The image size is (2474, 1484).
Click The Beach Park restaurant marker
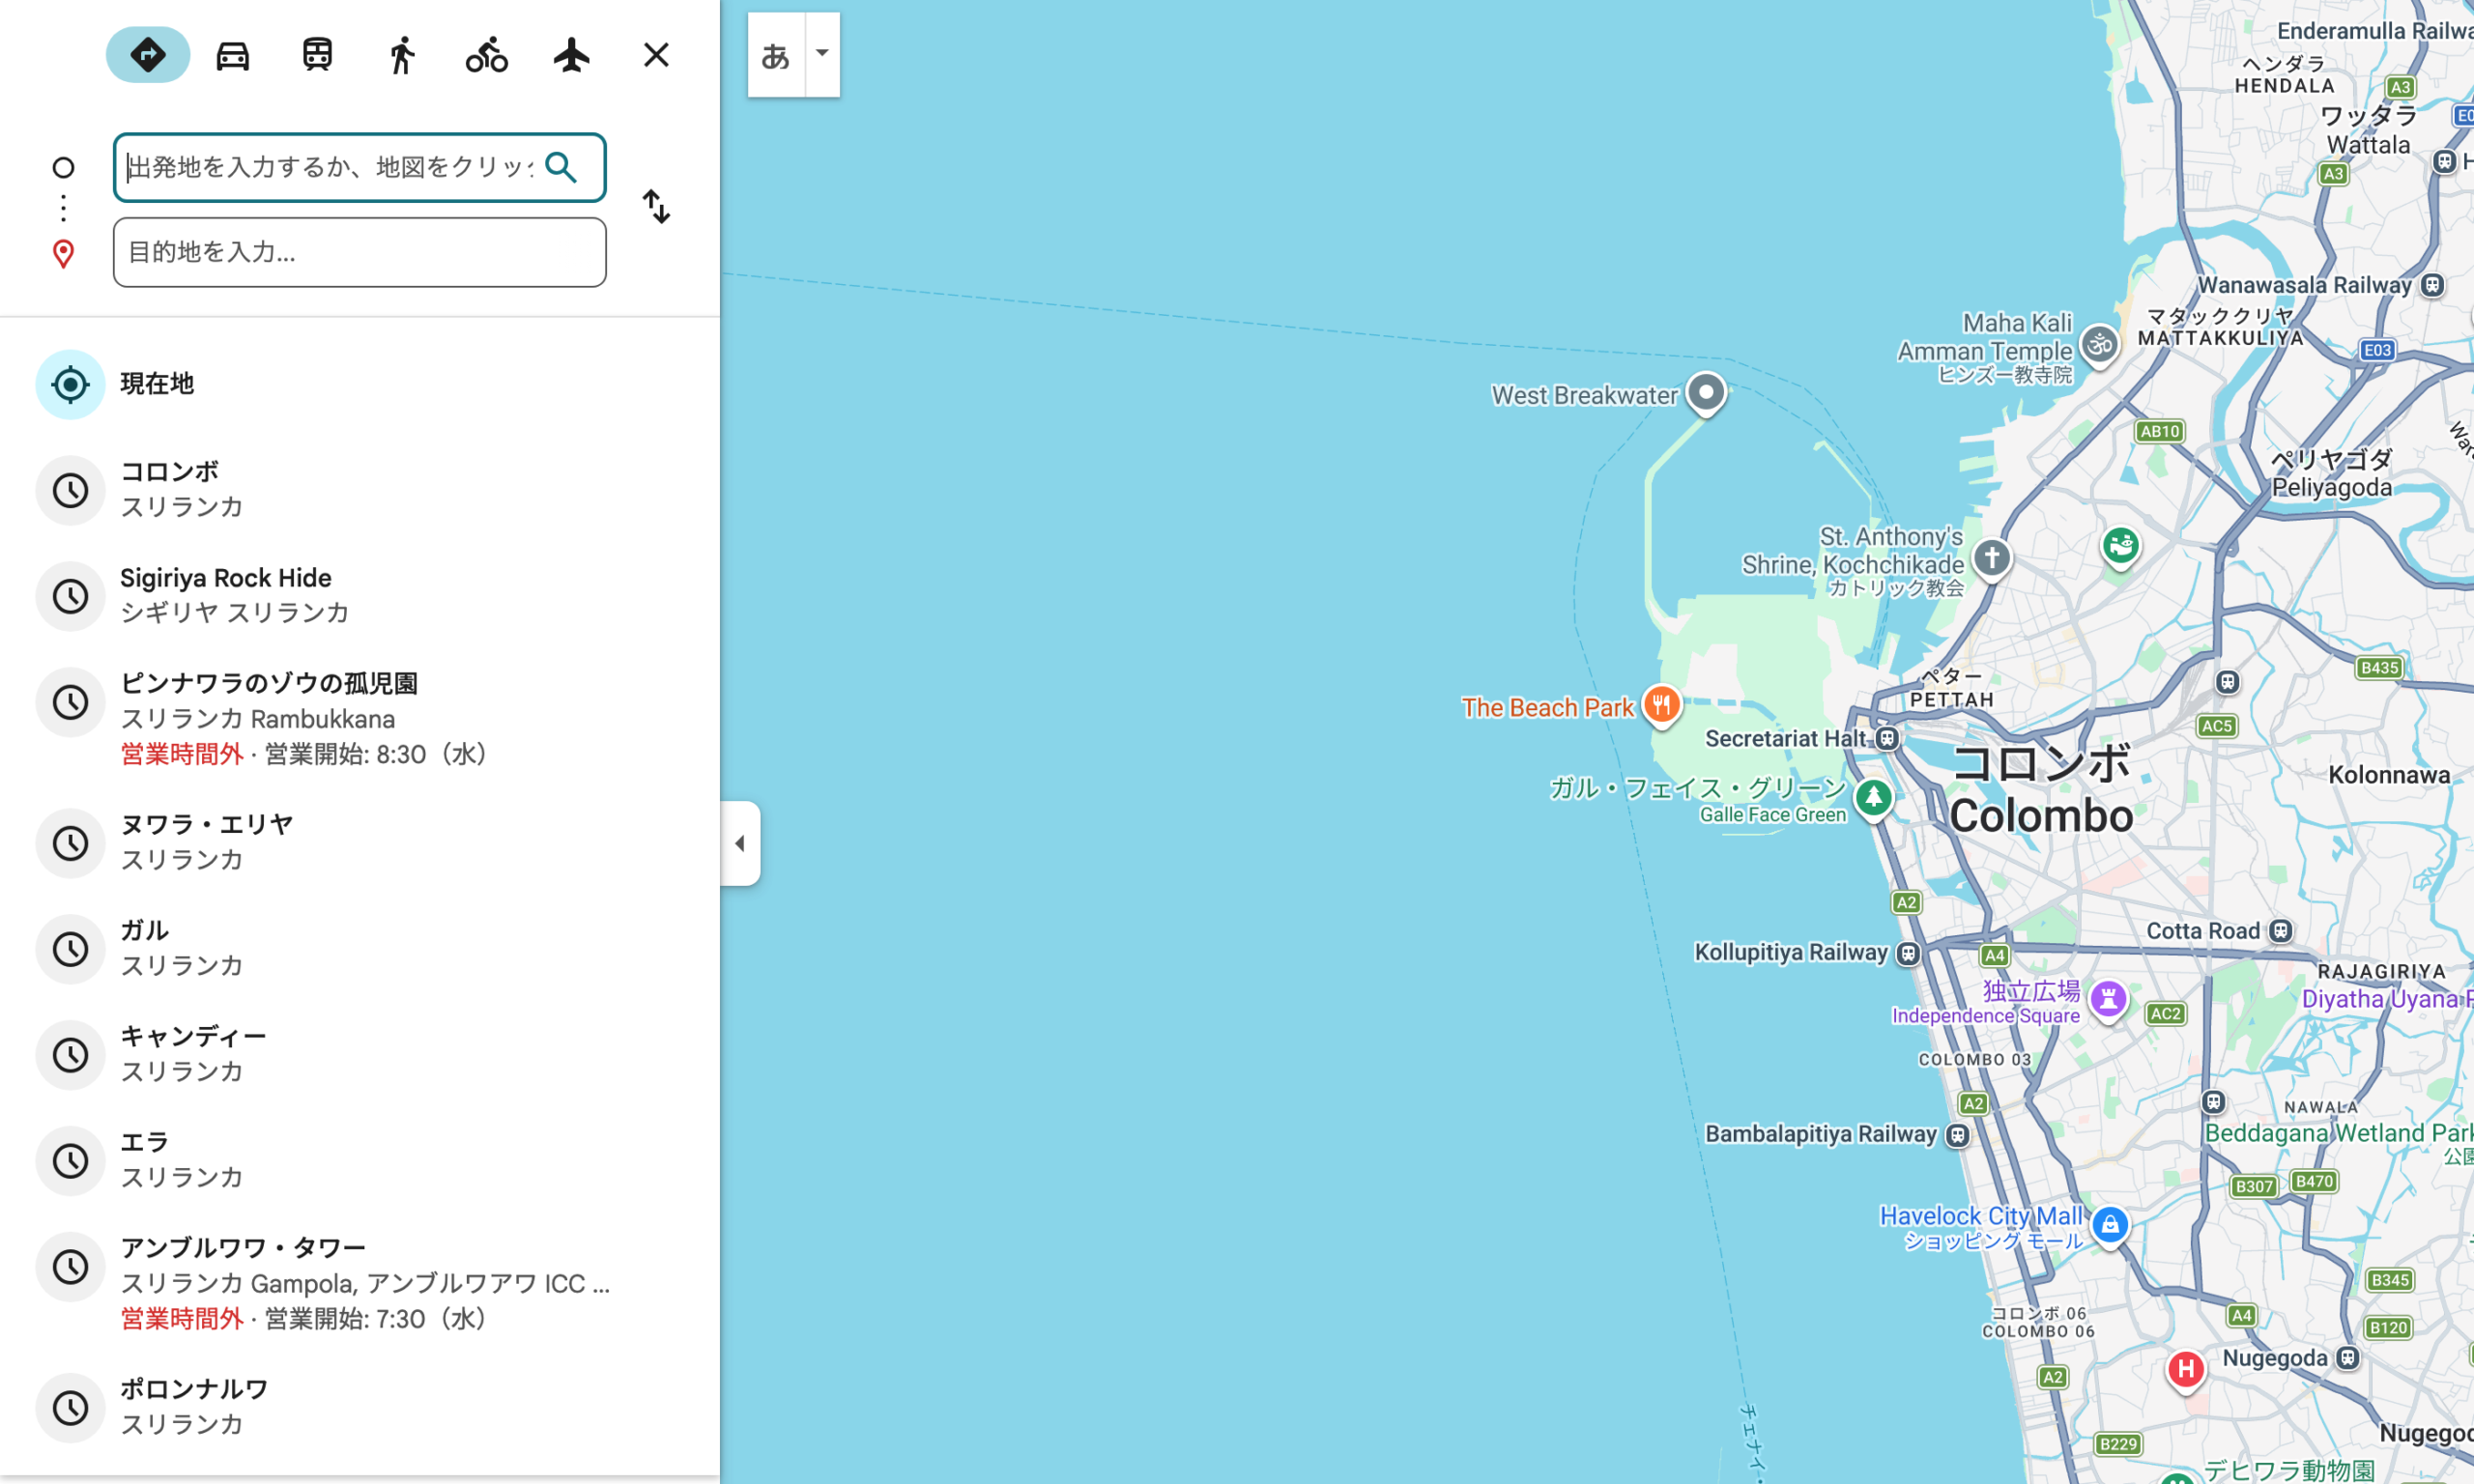1662,705
